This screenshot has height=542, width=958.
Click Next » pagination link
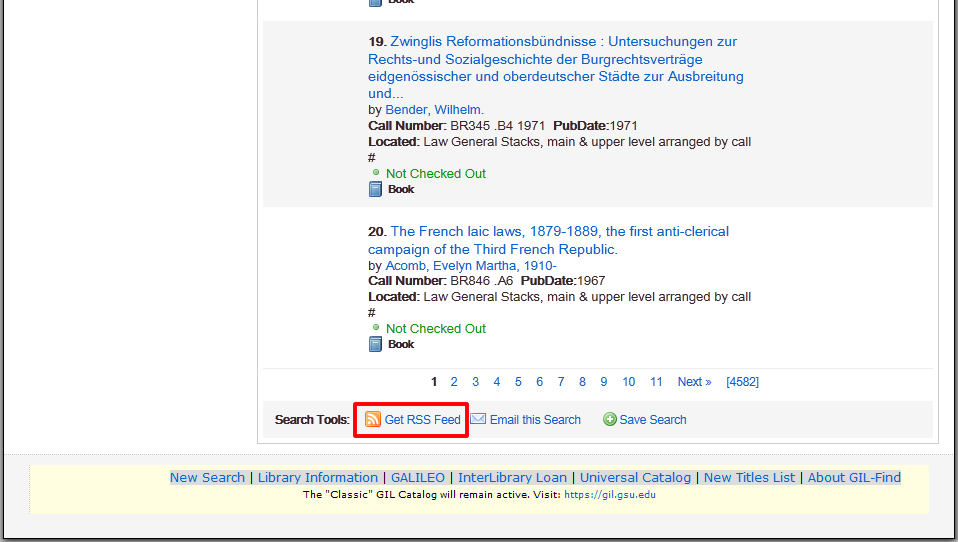(695, 382)
